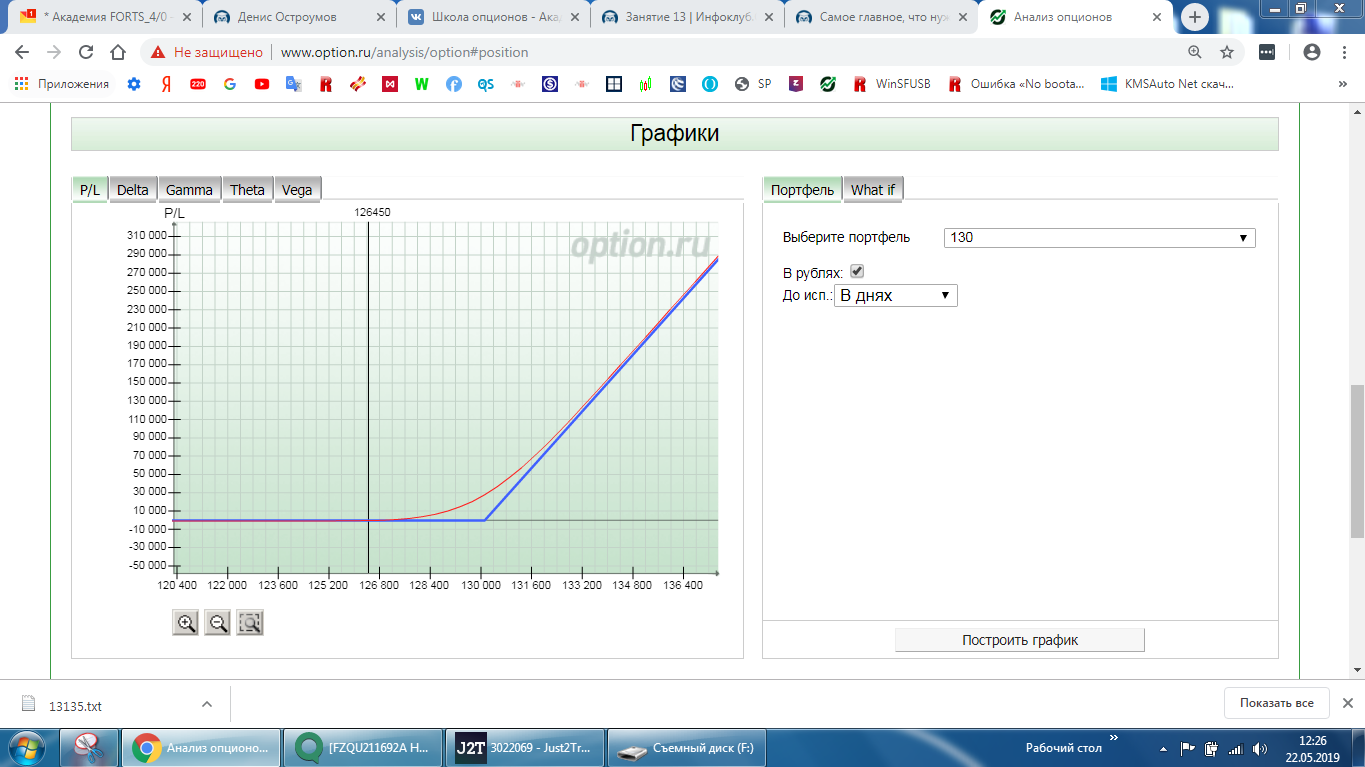Open the page zoom magnifier in address bar
1365x767 pixels.
tap(1195, 52)
